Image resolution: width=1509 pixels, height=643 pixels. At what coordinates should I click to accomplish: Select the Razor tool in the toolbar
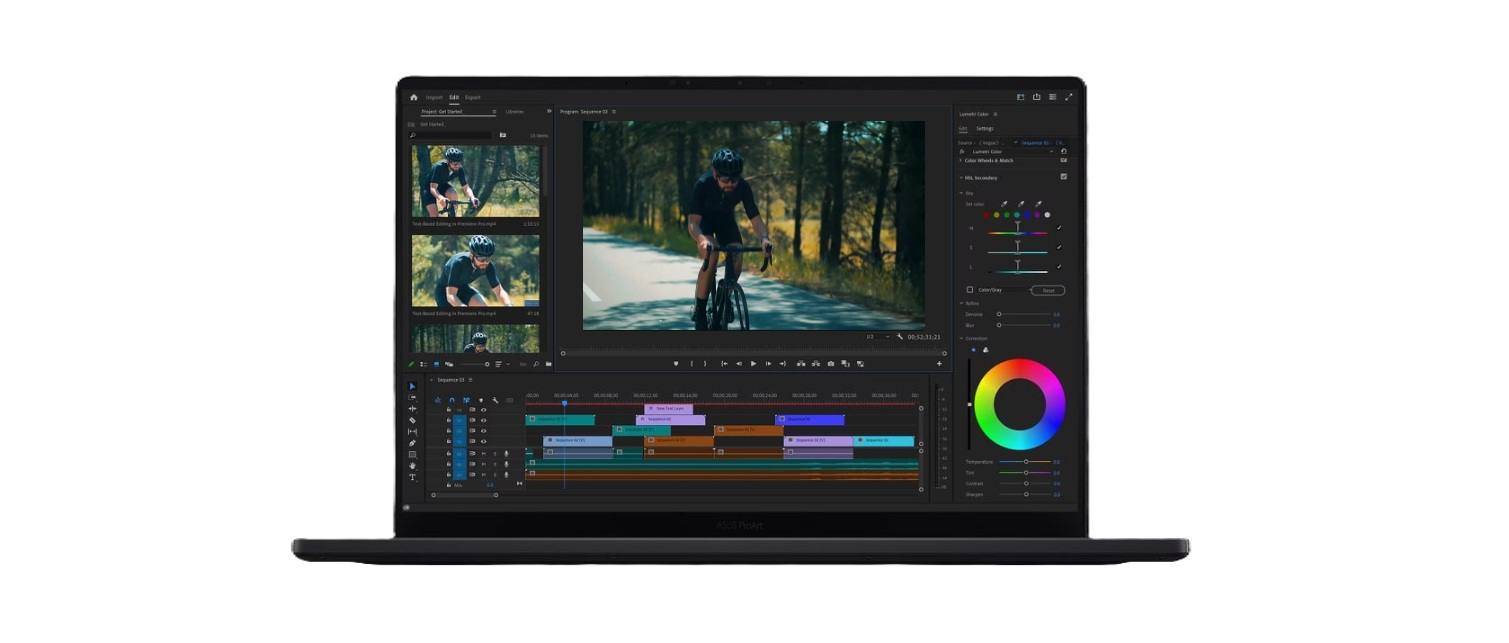pyautogui.click(x=412, y=420)
